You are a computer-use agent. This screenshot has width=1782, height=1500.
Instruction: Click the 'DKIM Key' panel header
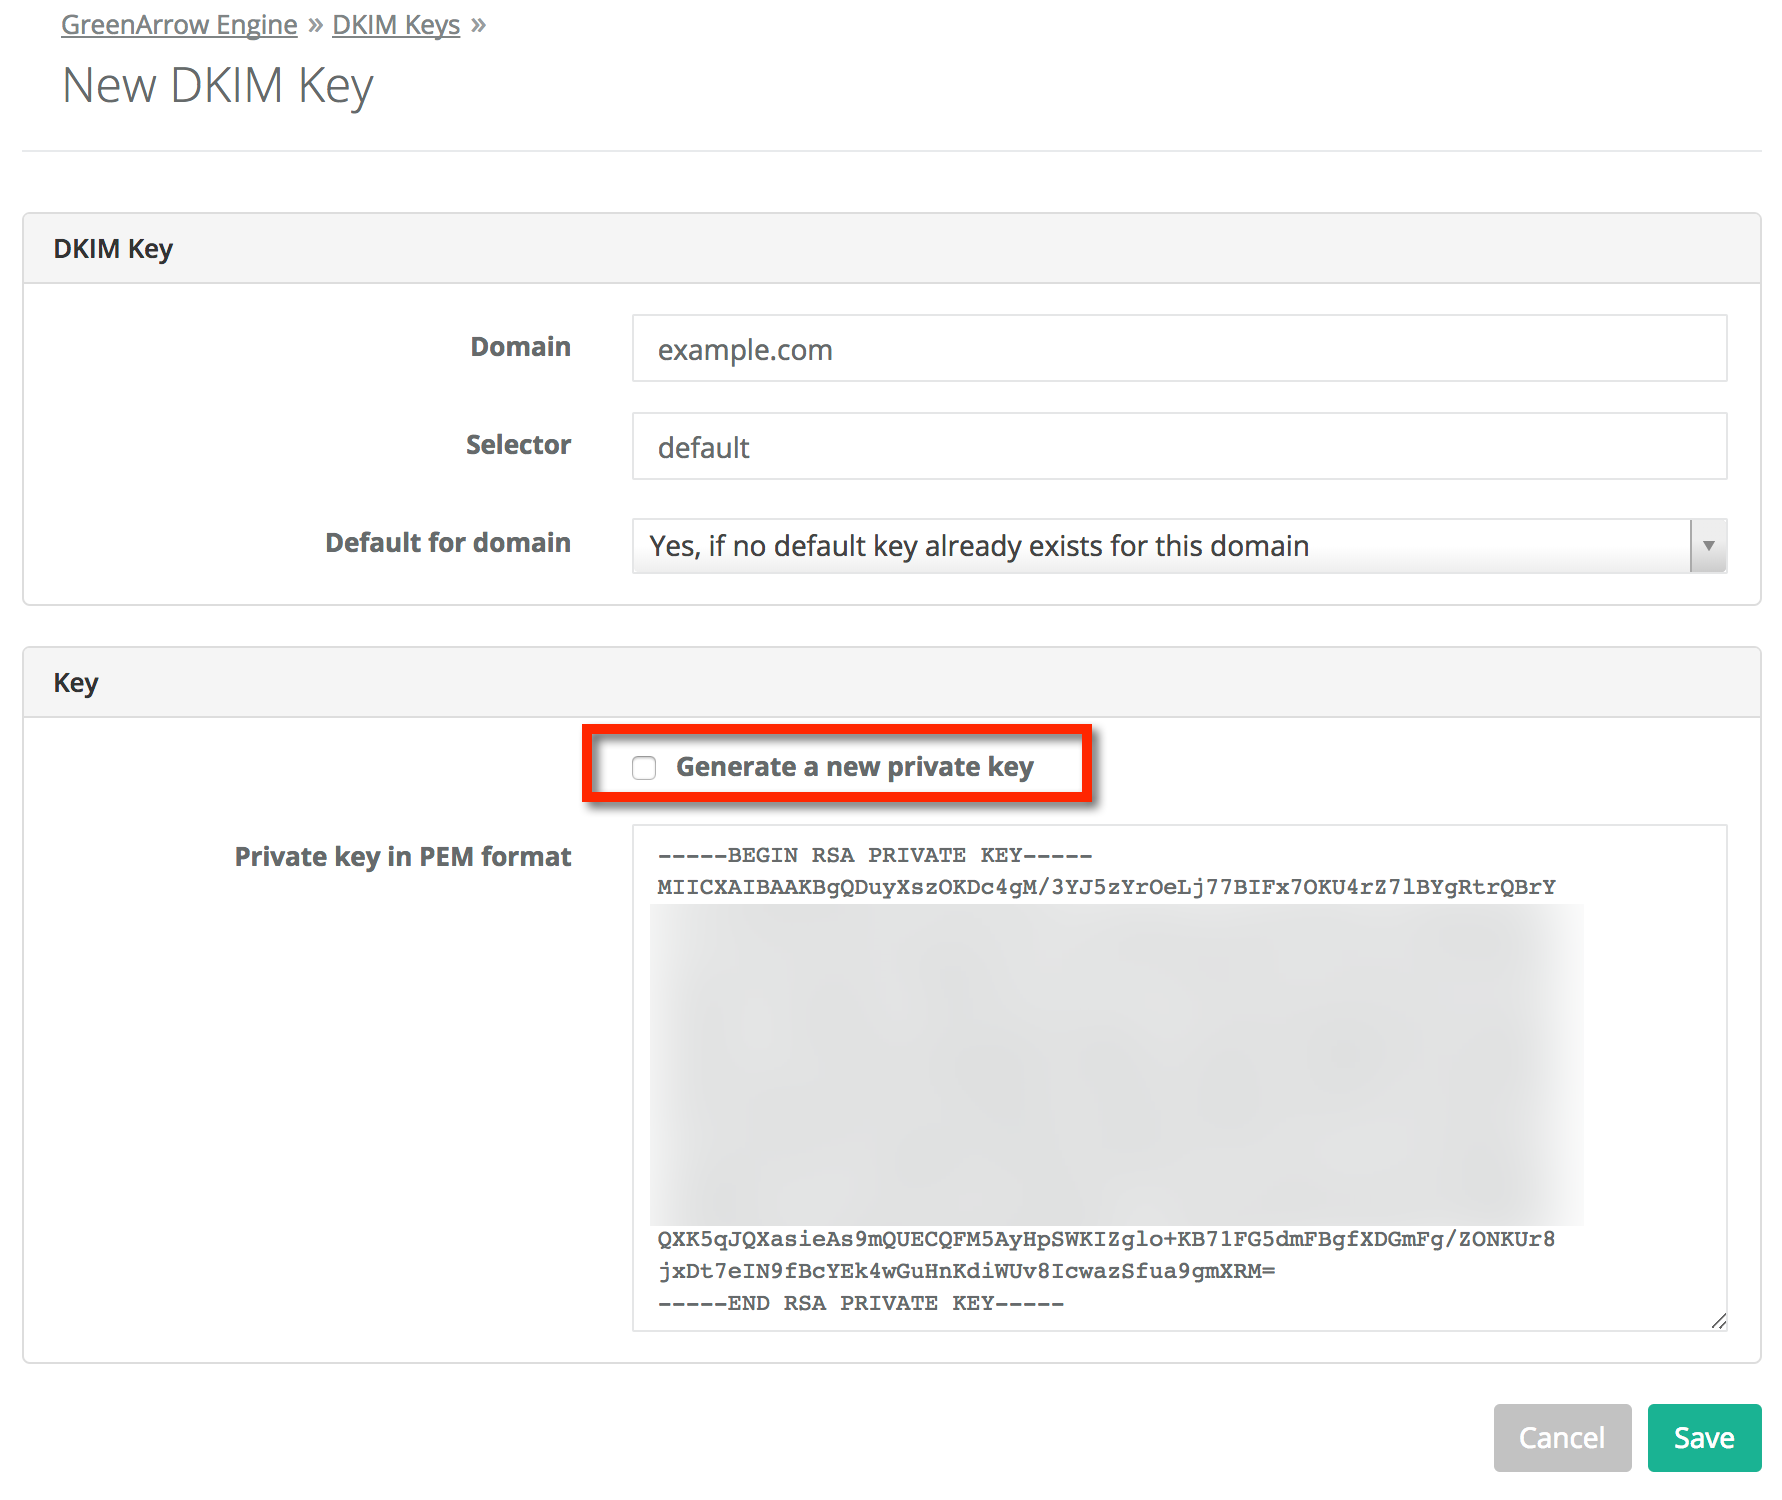pos(113,249)
